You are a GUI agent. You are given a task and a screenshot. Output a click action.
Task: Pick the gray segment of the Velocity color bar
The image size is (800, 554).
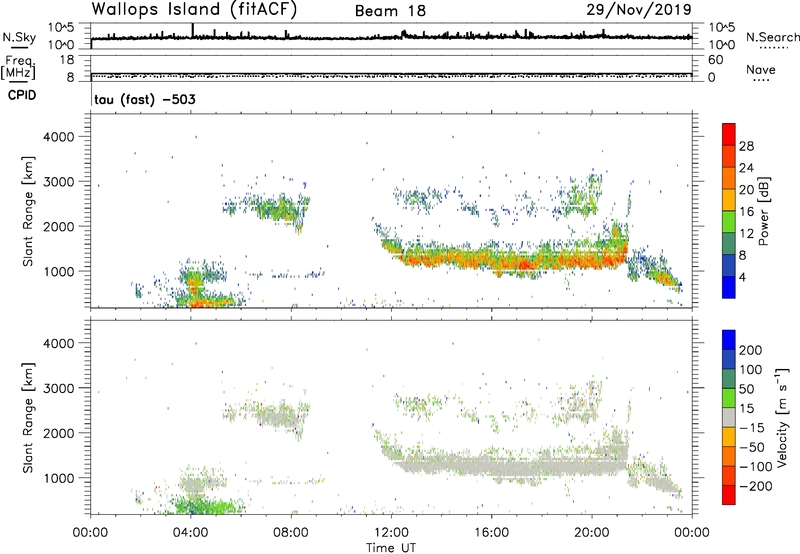pos(729,417)
